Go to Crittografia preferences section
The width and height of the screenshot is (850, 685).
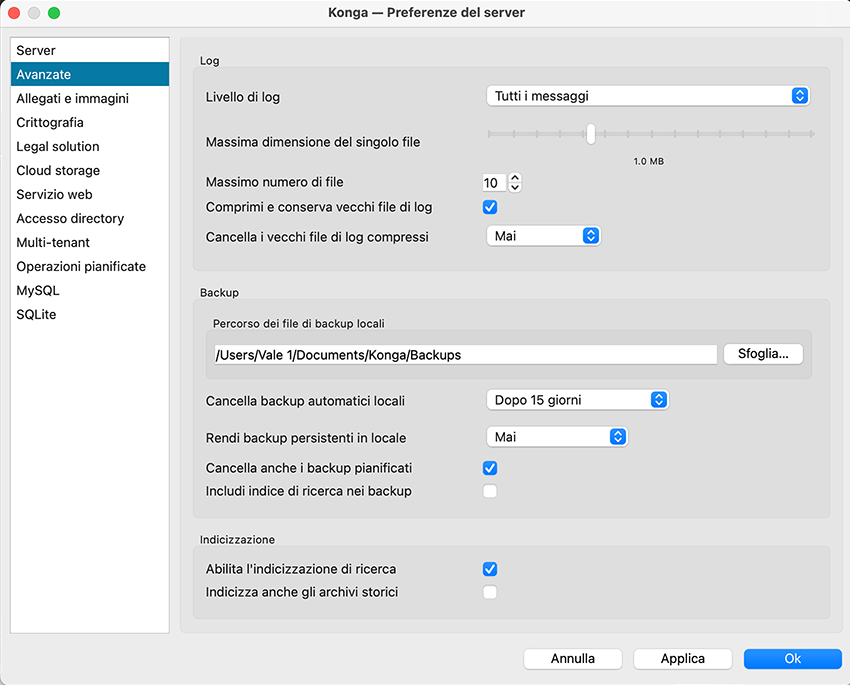(x=50, y=122)
